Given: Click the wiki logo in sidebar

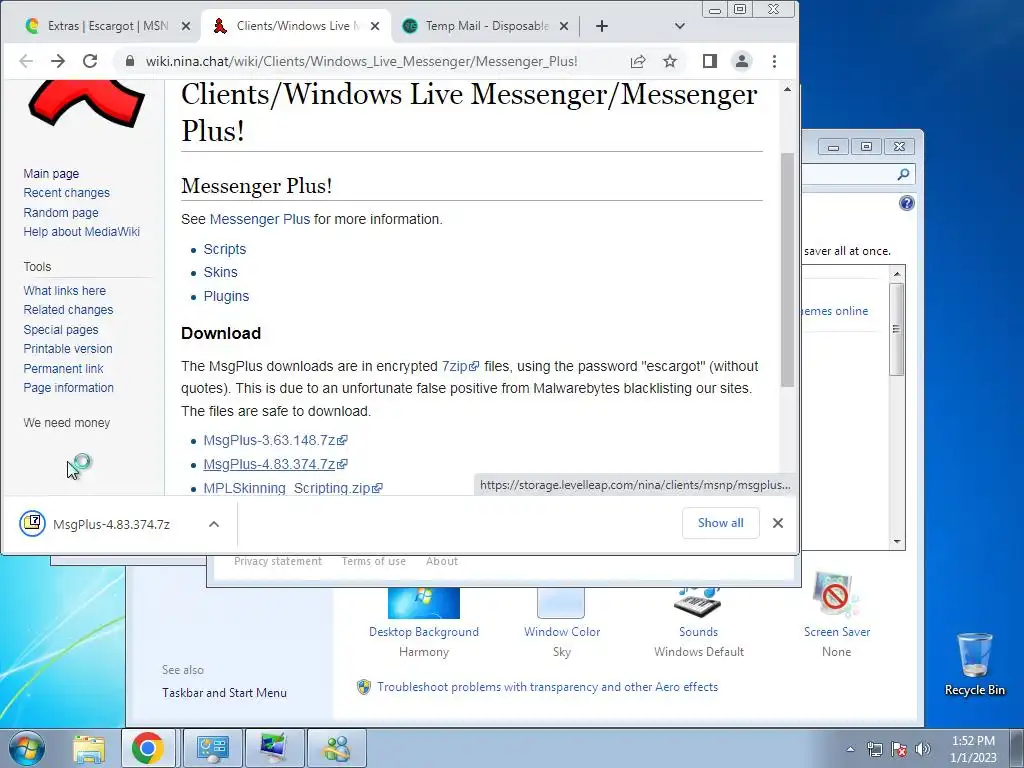Looking at the screenshot, I should (86, 103).
